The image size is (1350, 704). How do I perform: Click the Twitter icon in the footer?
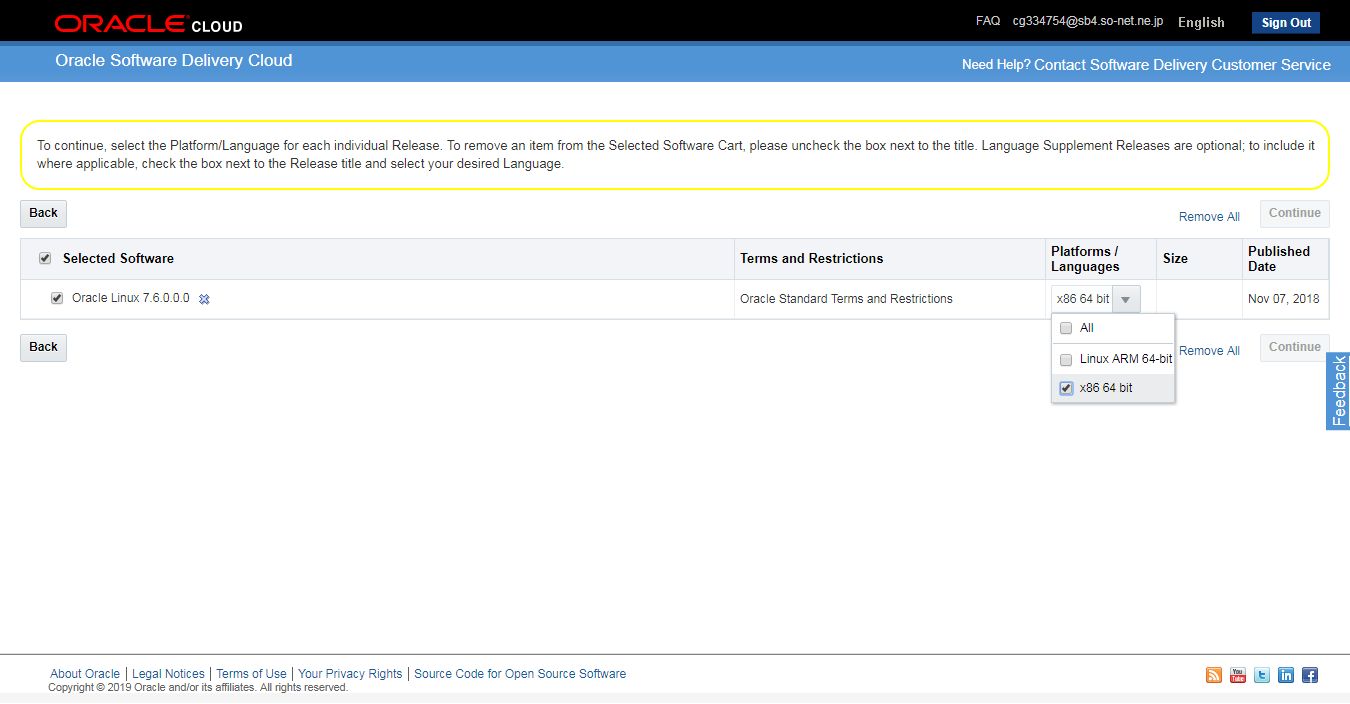pyautogui.click(x=1261, y=675)
